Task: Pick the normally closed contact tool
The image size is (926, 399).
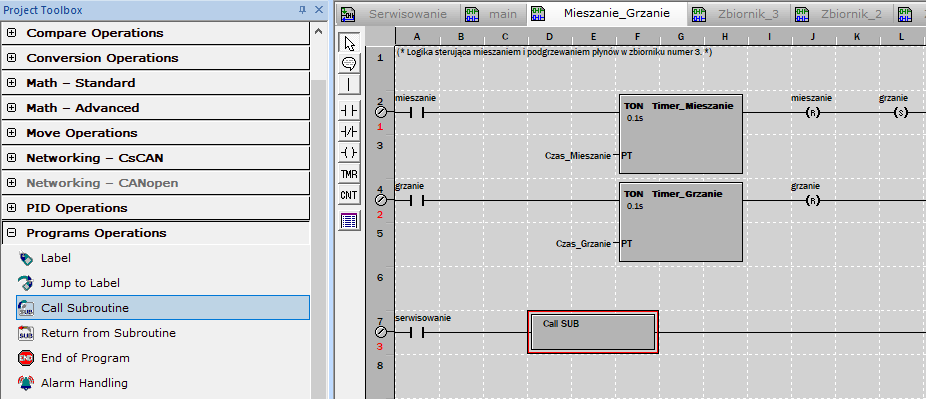Action: click(350, 132)
